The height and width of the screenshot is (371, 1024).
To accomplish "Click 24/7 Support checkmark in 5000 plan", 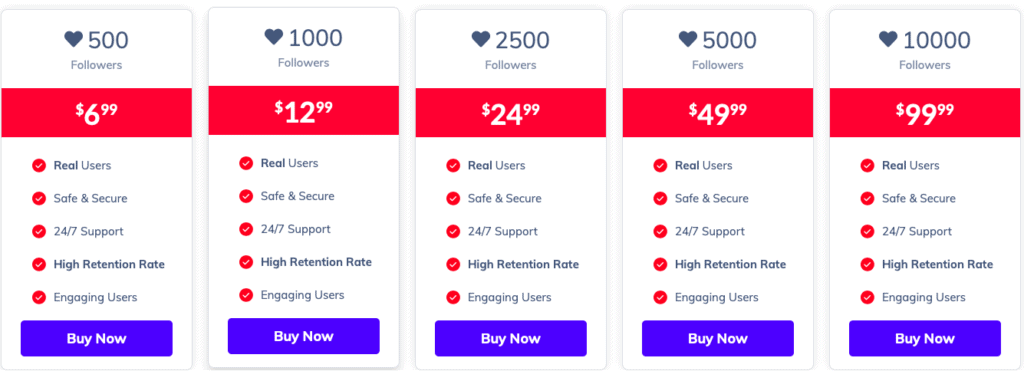I will 660,231.
